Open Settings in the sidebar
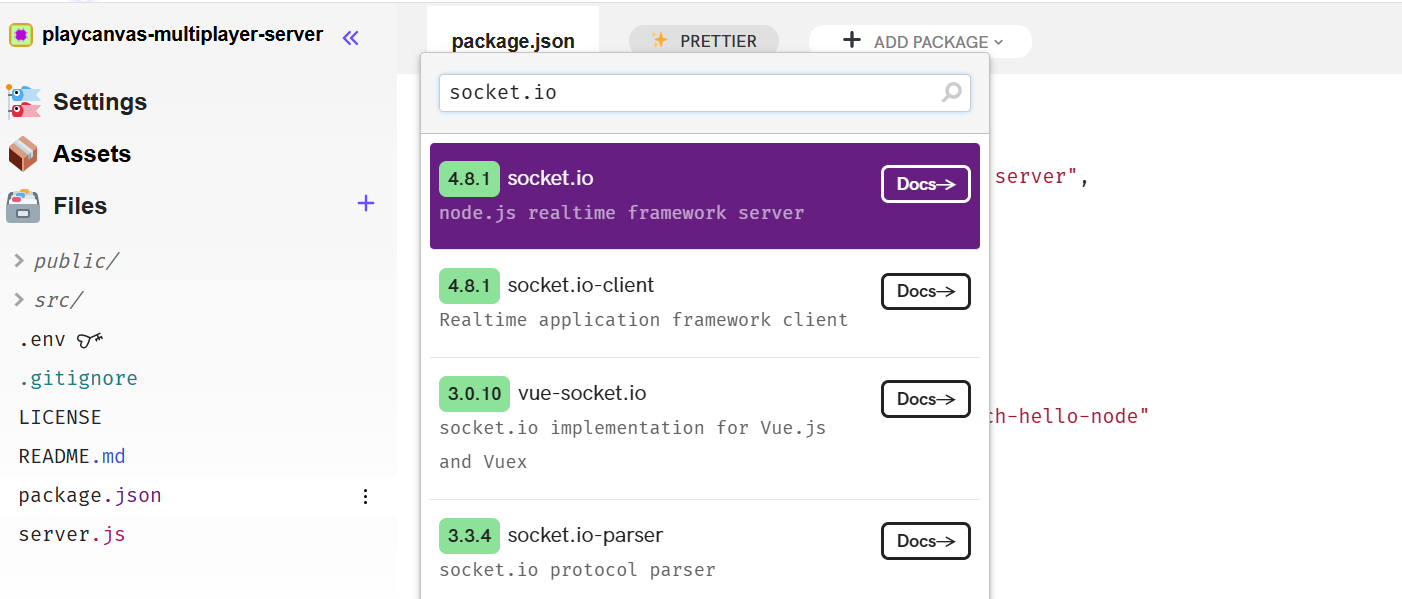The width and height of the screenshot is (1402, 599). [x=100, y=102]
